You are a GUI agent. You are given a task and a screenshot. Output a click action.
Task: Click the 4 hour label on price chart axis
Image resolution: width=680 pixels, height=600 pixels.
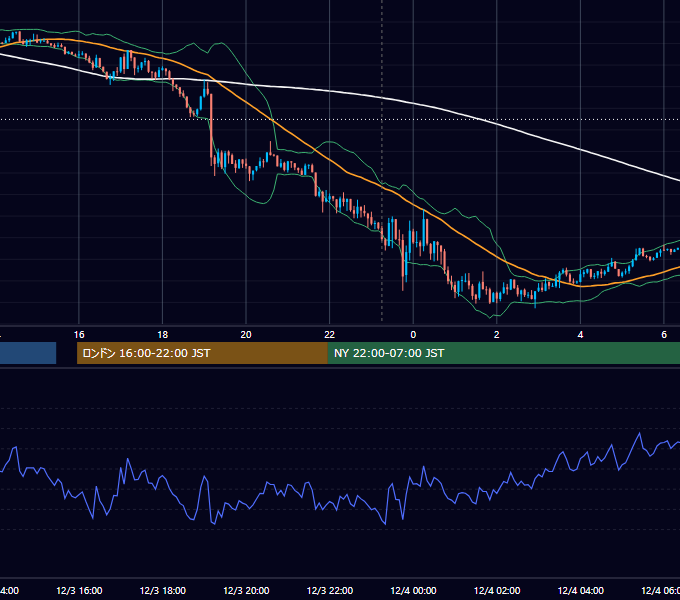pos(580,335)
